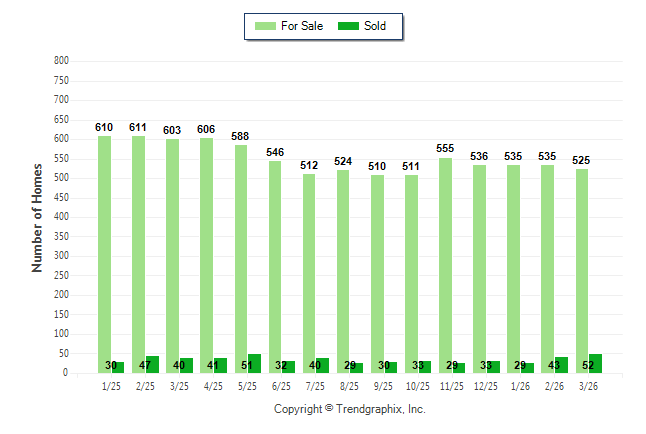Select the 2/25 Sold bar (47)
This screenshot has width=646, height=434.
pyautogui.click(x=152, y=364)
